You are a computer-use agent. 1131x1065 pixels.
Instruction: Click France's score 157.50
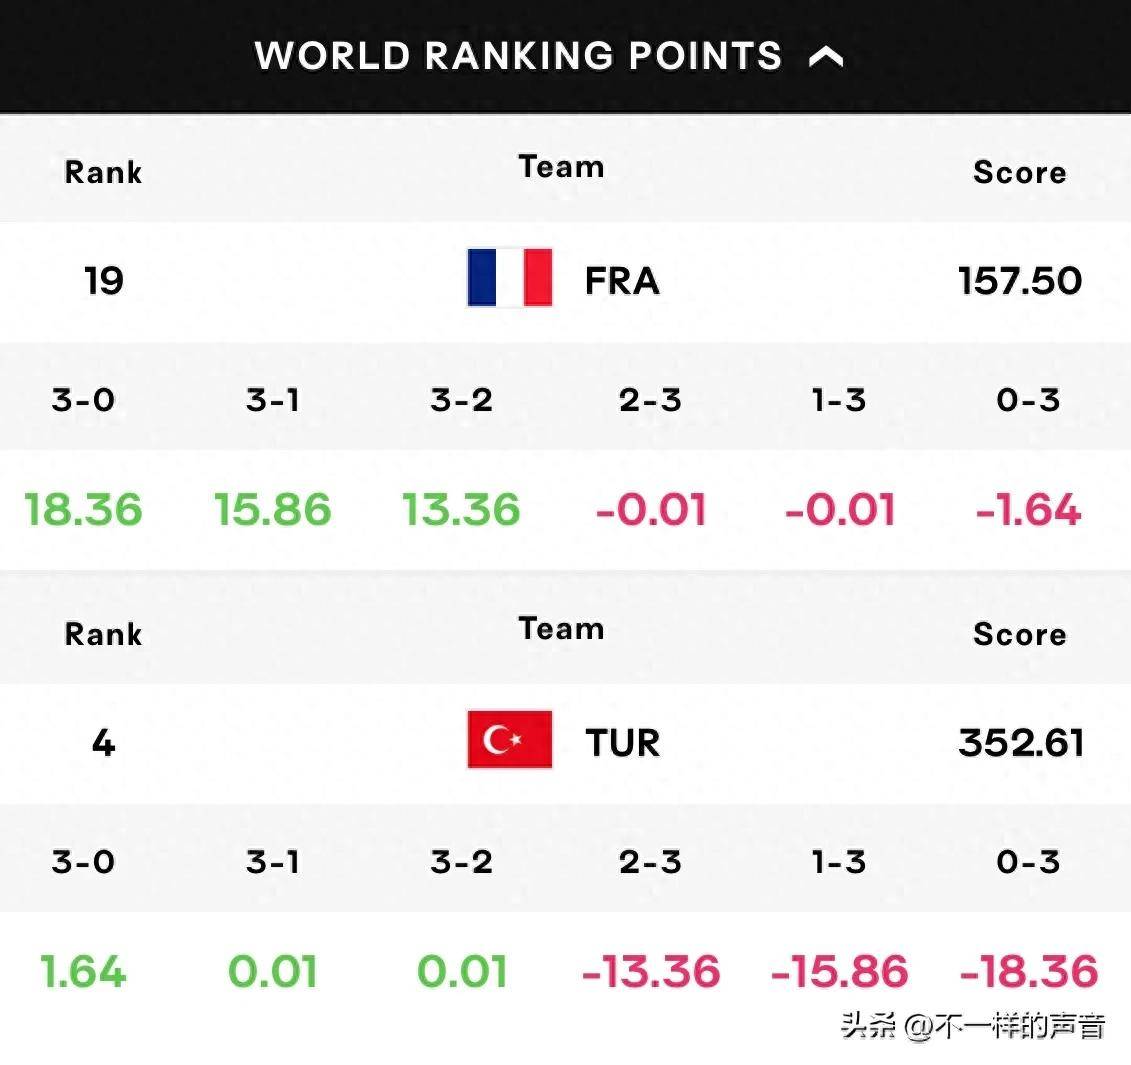1020,281
